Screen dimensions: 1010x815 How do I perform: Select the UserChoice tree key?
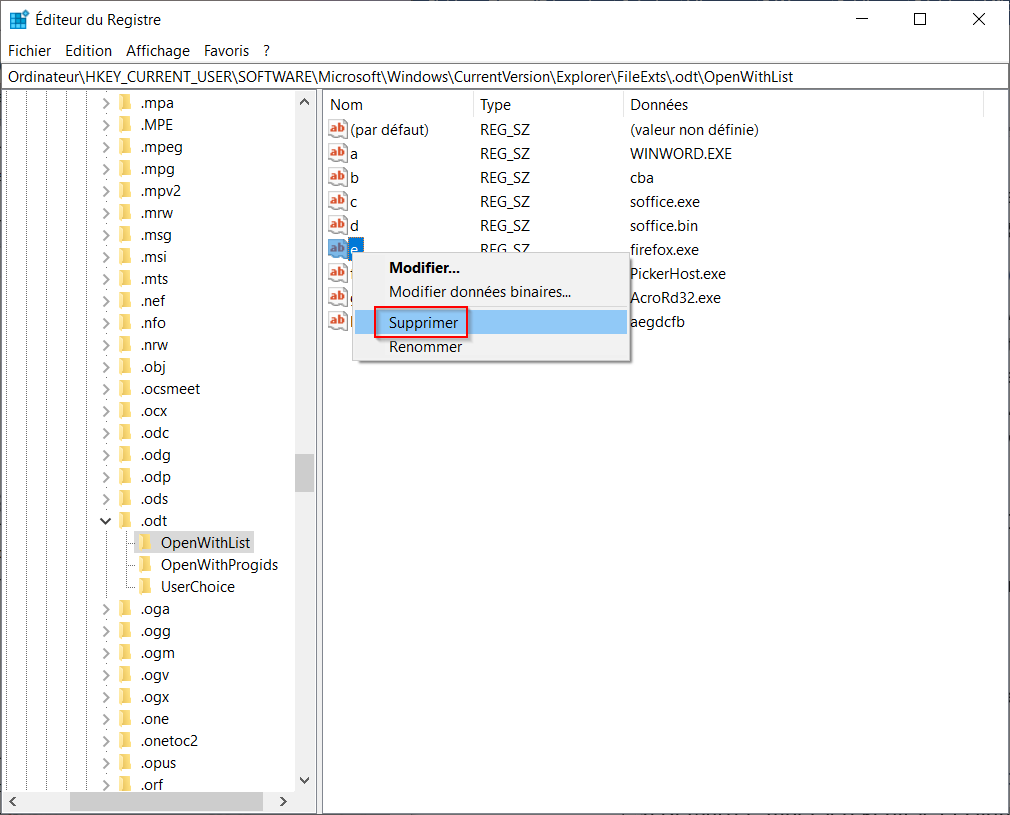198,586
